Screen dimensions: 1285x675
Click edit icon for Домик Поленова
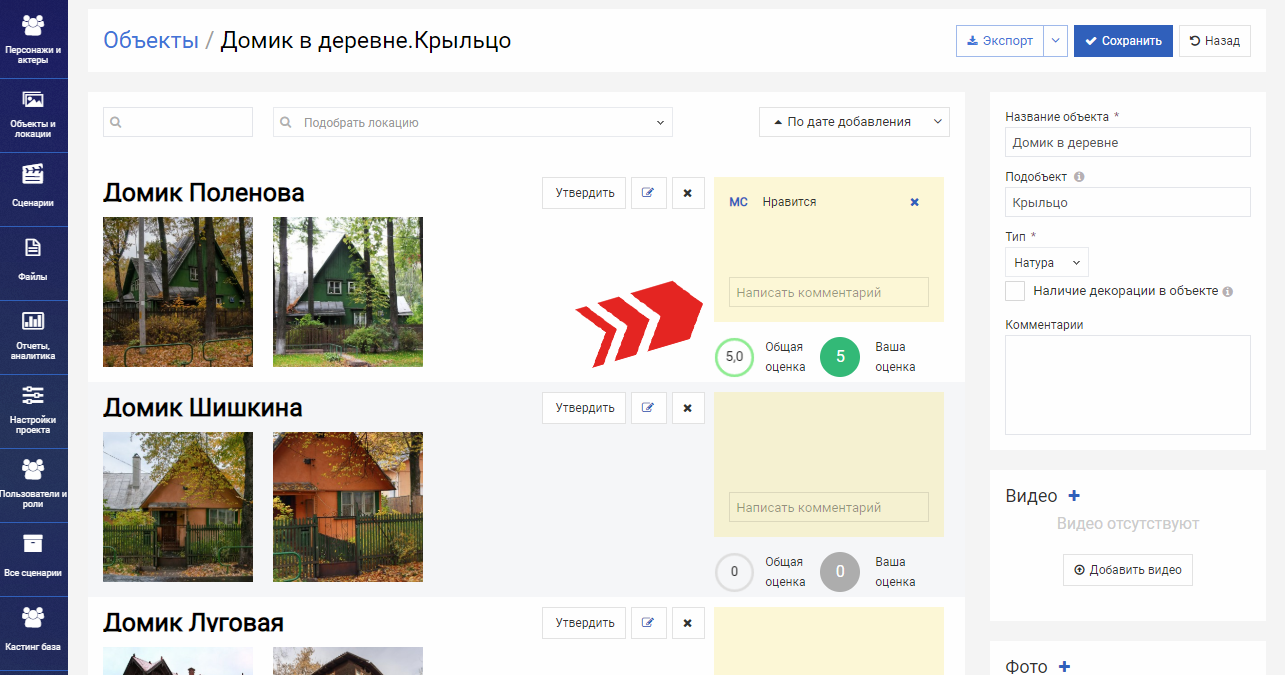(x=648, y=193)
